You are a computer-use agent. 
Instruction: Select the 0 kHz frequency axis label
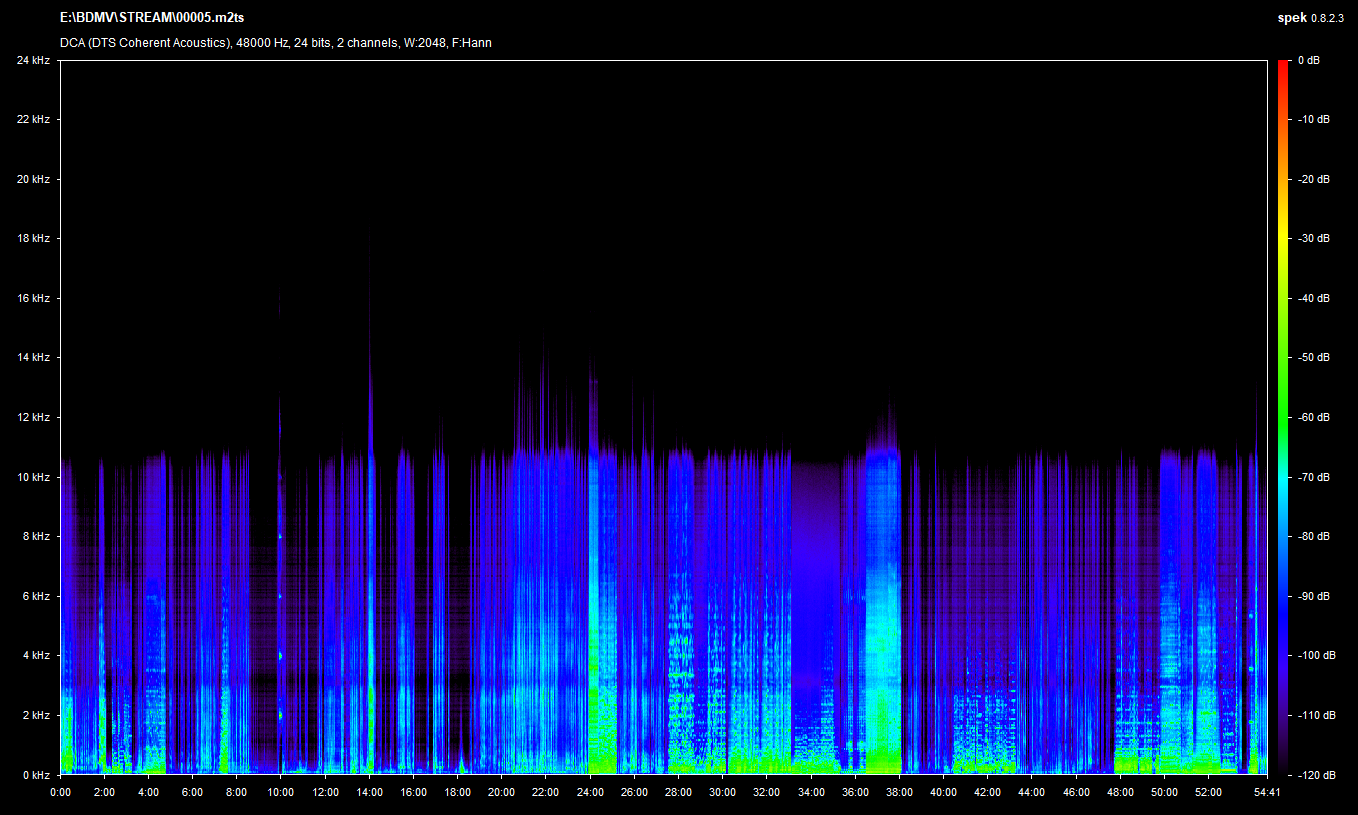(35, 775)
